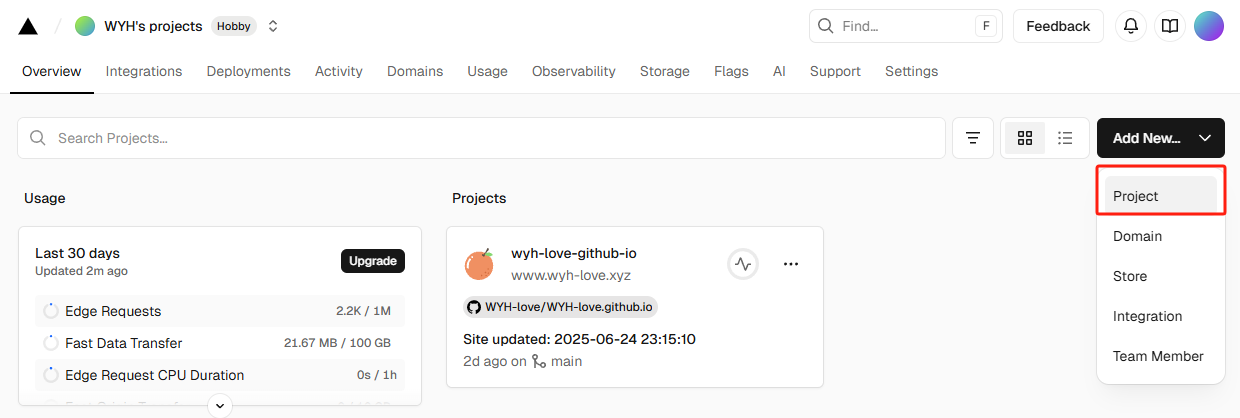The image size is (1240, 418).
Task: Focus the Search Projects field
Action: coord(480,138)
